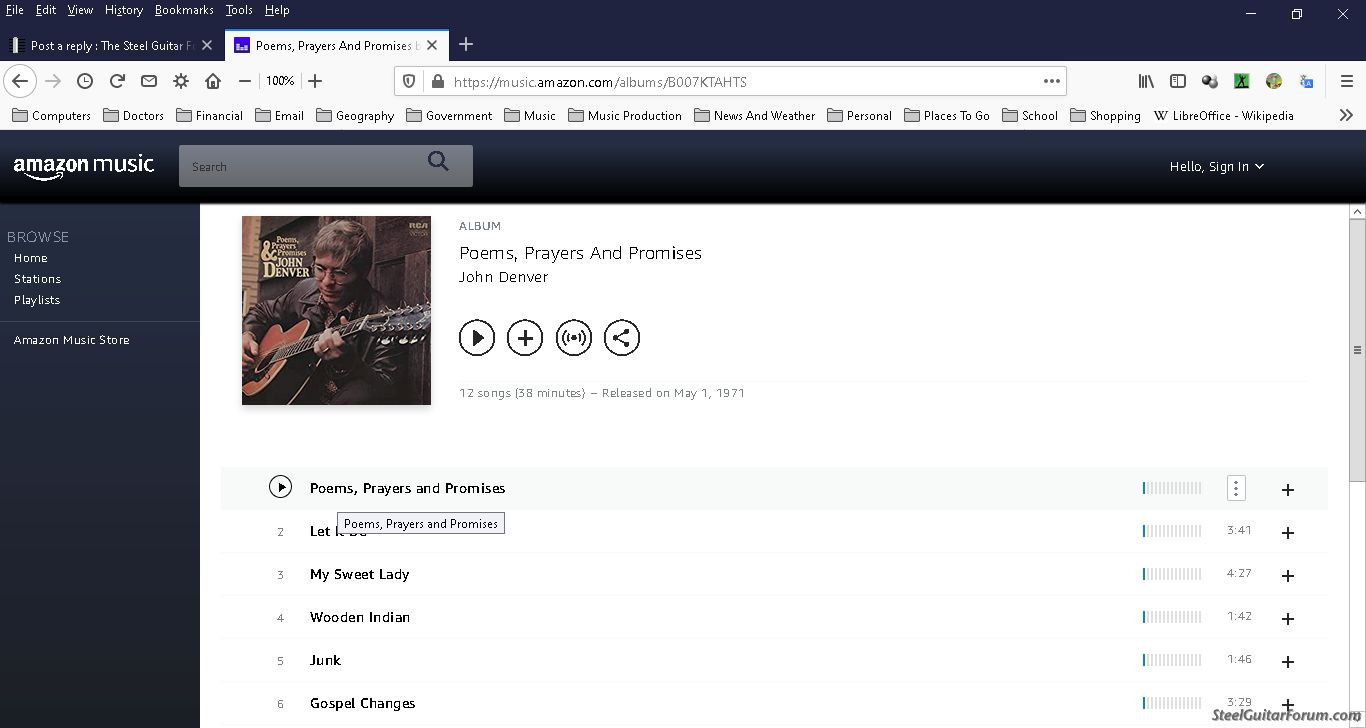Image resolution: width=1366 pixels, height=728 pixels.
Task: Click the search magnifier icon
Action: [x=438, y=162]
